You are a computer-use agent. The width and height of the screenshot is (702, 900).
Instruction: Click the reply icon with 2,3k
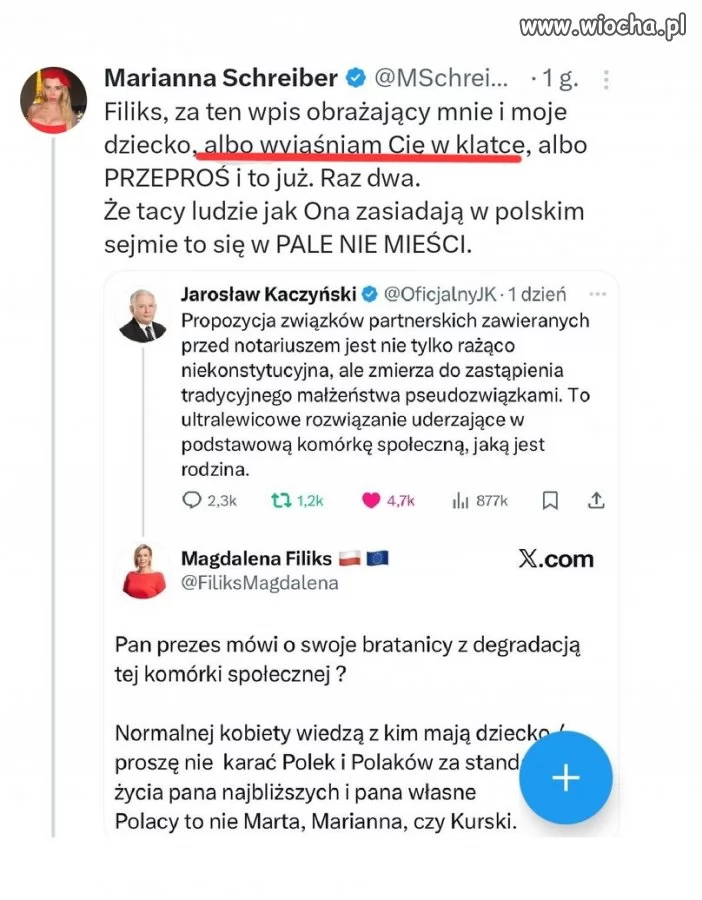coord(193,500)
